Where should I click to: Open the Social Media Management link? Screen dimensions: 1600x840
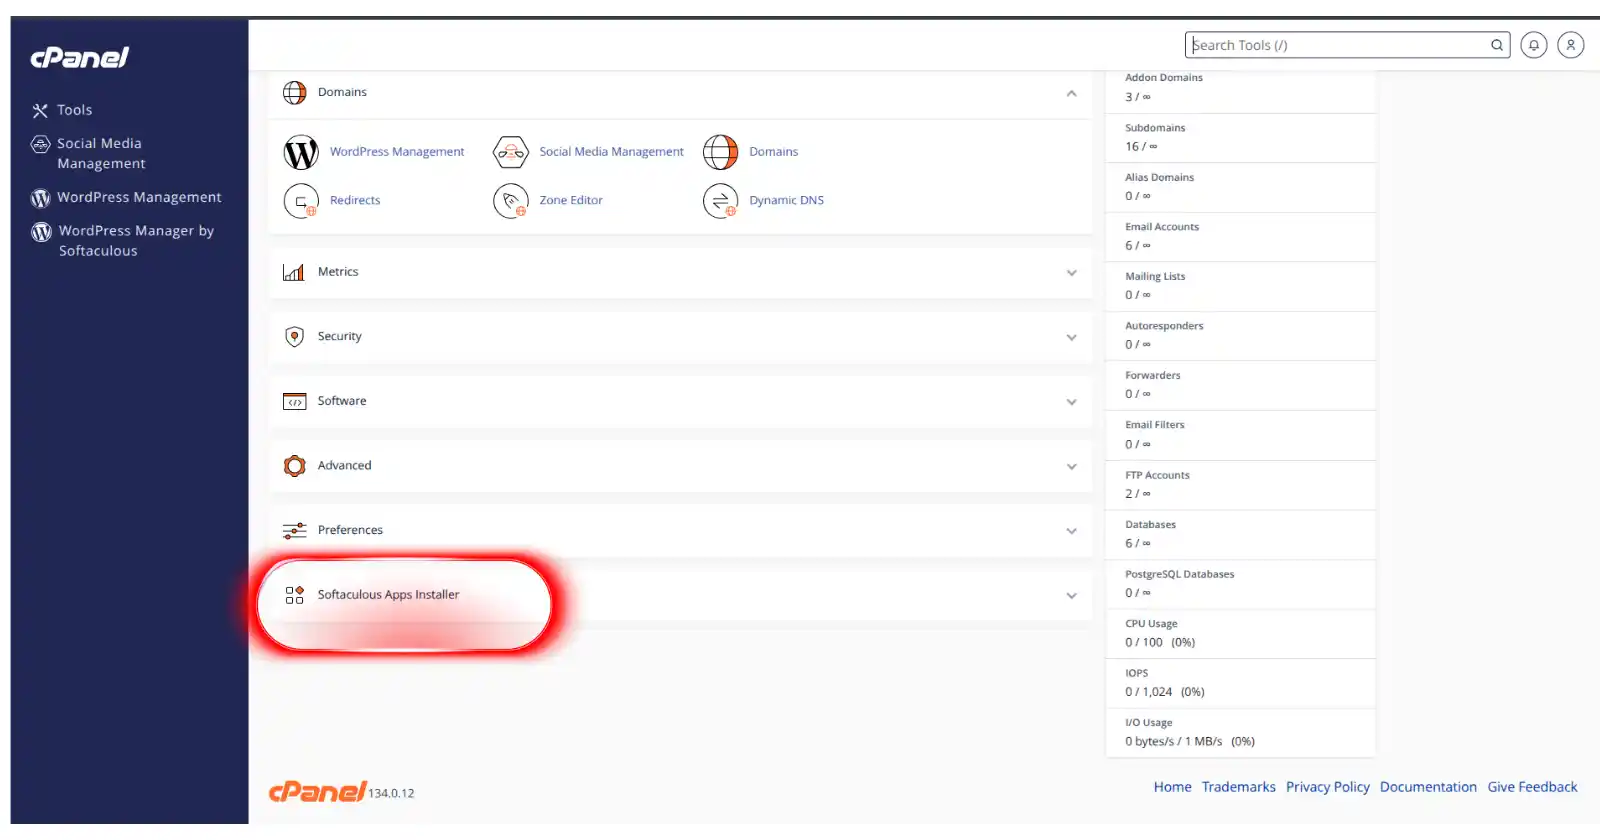(611, 152)
